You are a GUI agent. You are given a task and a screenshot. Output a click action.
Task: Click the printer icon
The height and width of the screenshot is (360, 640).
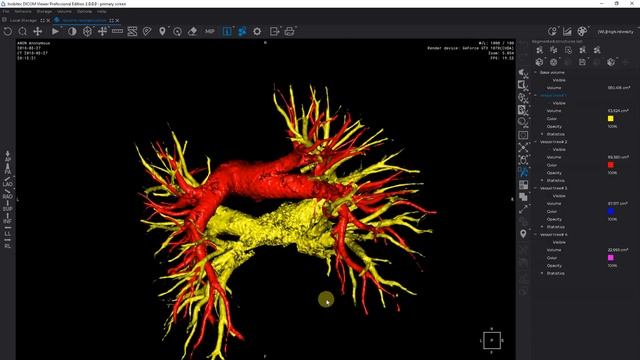click(290, 31)
